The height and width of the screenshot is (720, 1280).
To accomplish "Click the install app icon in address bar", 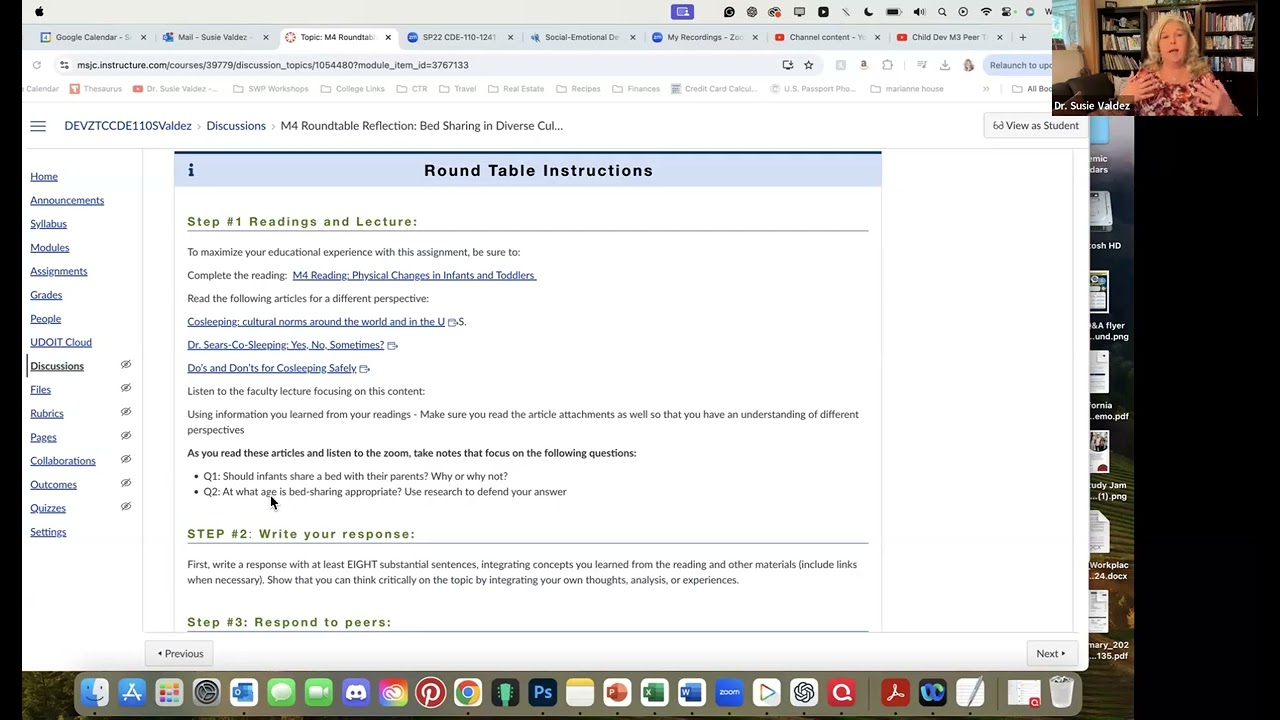I will 788,65.
